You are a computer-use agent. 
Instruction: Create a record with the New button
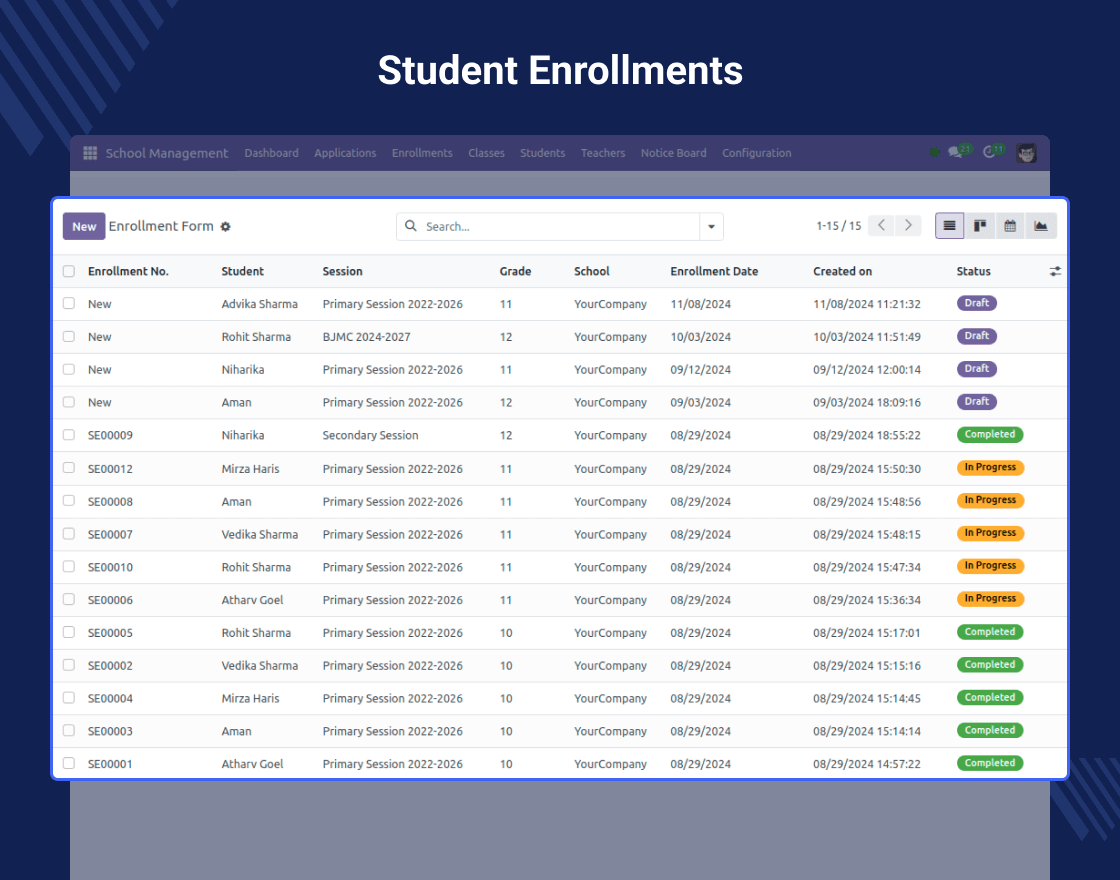pyautogui.click(x=83, y=226)
